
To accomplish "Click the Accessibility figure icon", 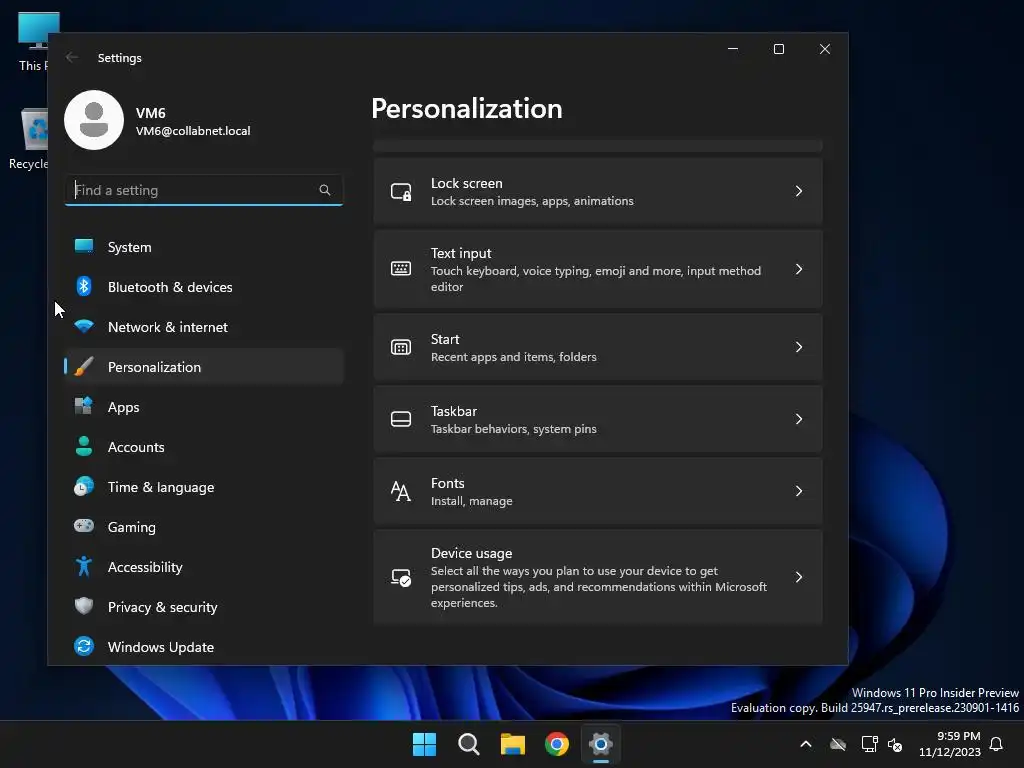I will (x=84, y=566).
